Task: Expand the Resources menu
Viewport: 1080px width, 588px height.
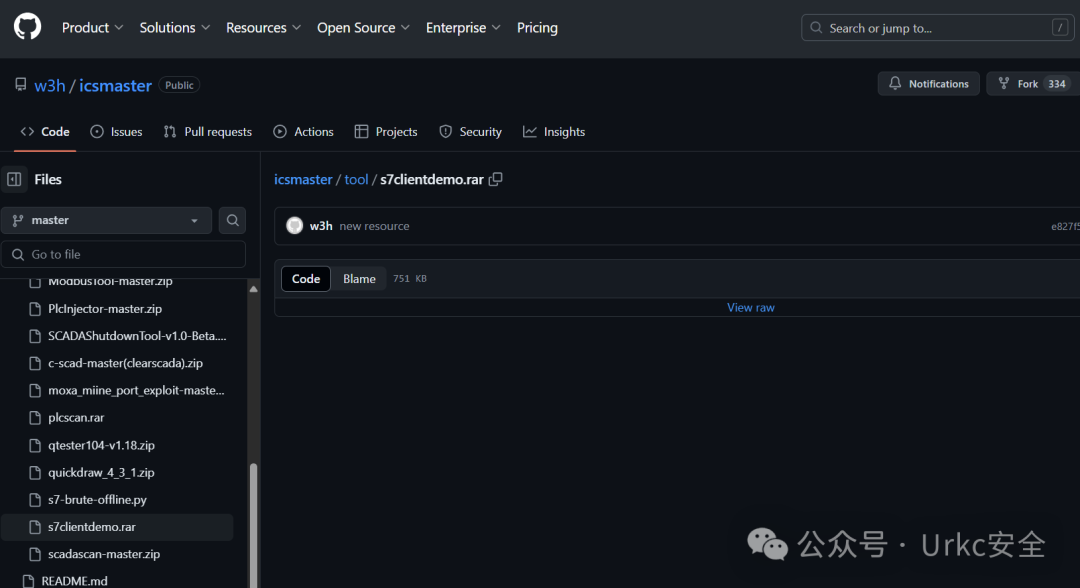Action: pos(263,28)
